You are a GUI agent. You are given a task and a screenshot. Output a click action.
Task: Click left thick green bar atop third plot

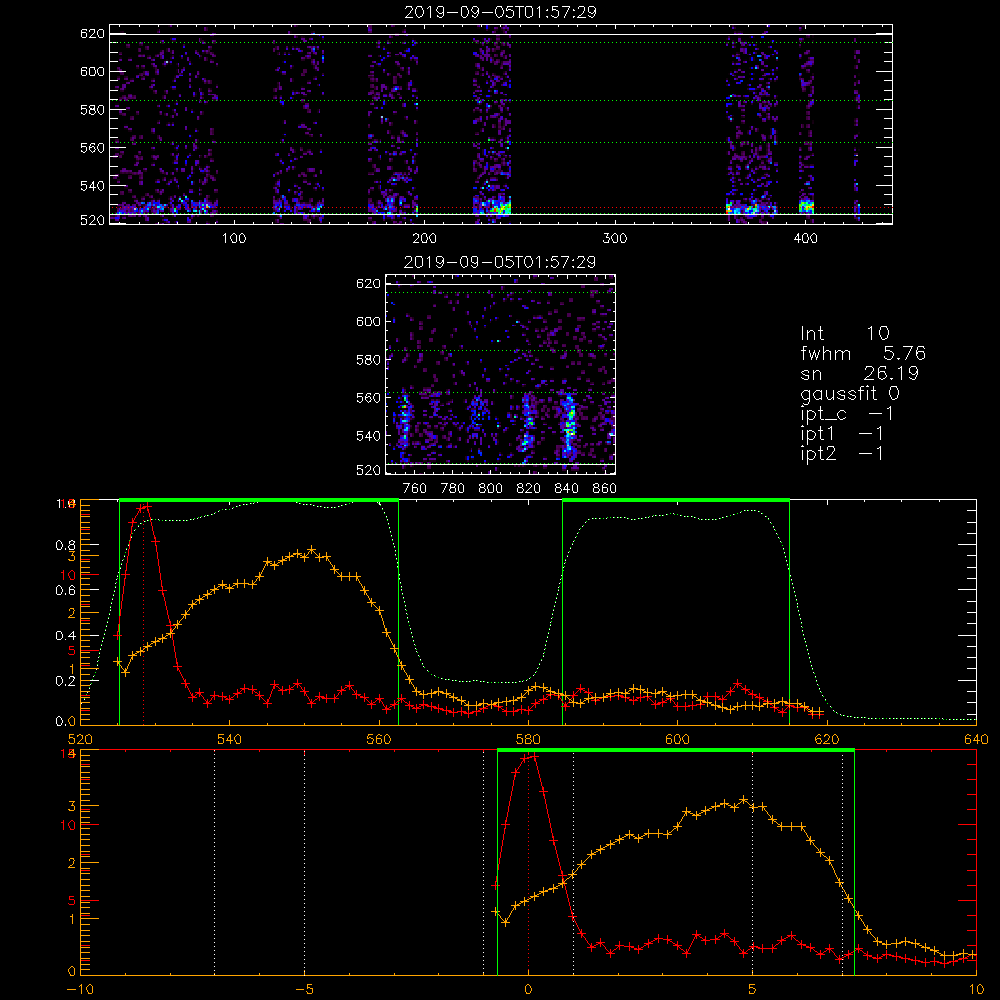pos(259,500)
